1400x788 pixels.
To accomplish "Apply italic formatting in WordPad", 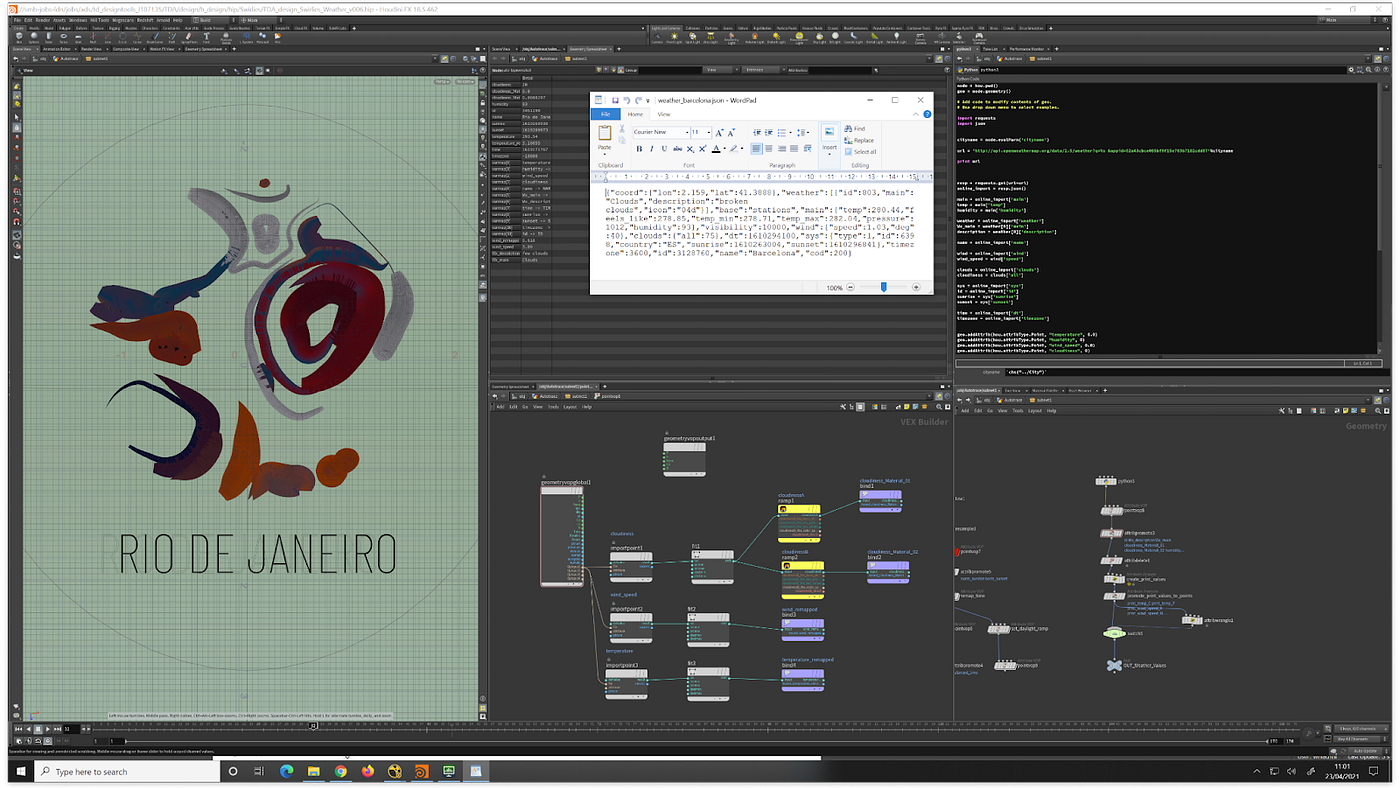I will (651, 149).
